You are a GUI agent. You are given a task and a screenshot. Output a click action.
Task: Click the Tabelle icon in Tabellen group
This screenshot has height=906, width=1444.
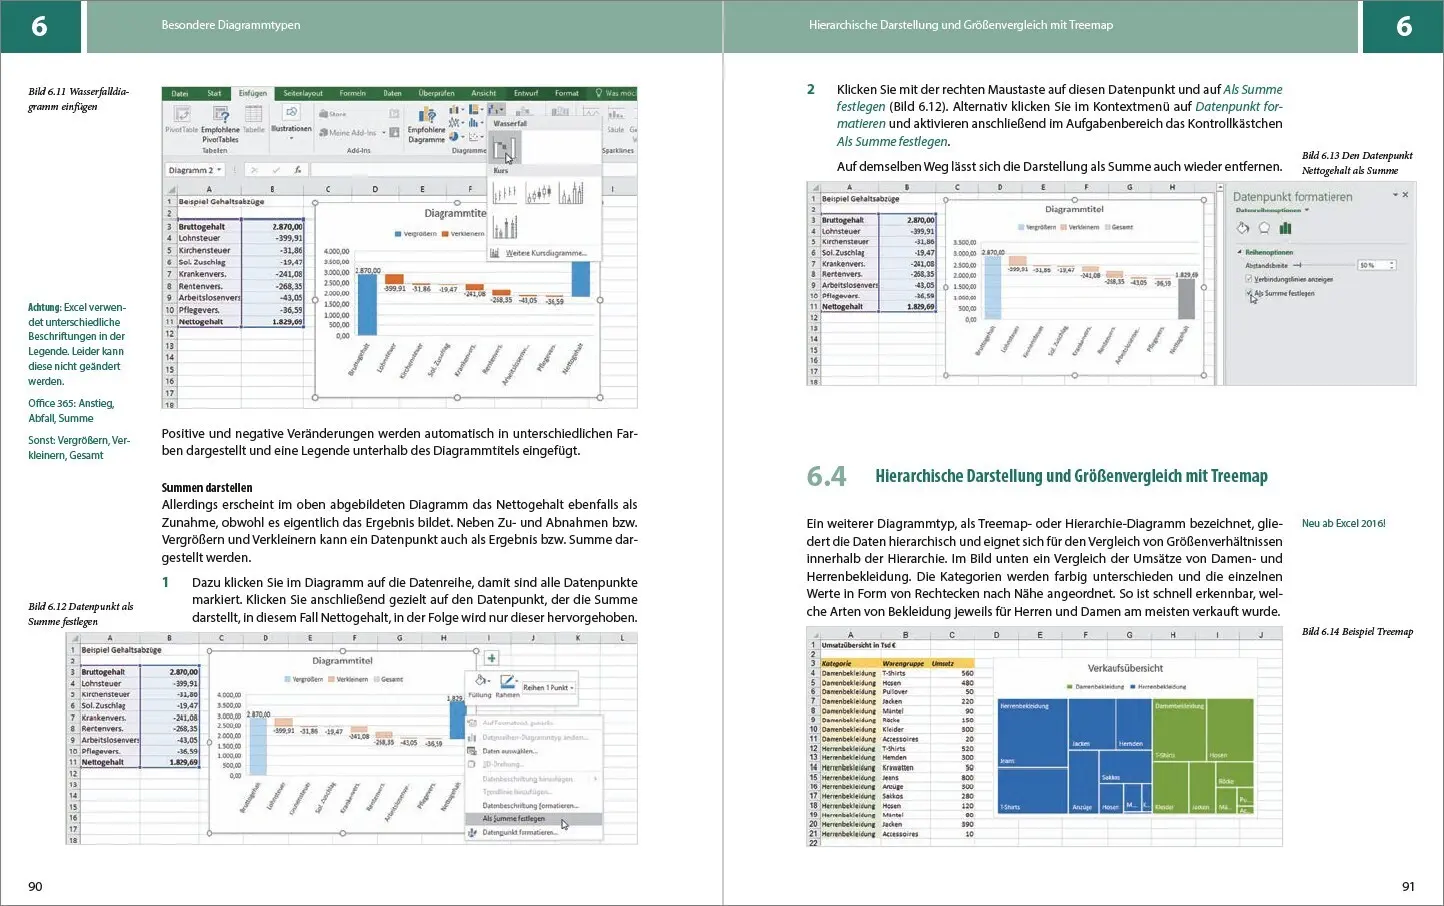pyautogui.click(x=254, y=114)
